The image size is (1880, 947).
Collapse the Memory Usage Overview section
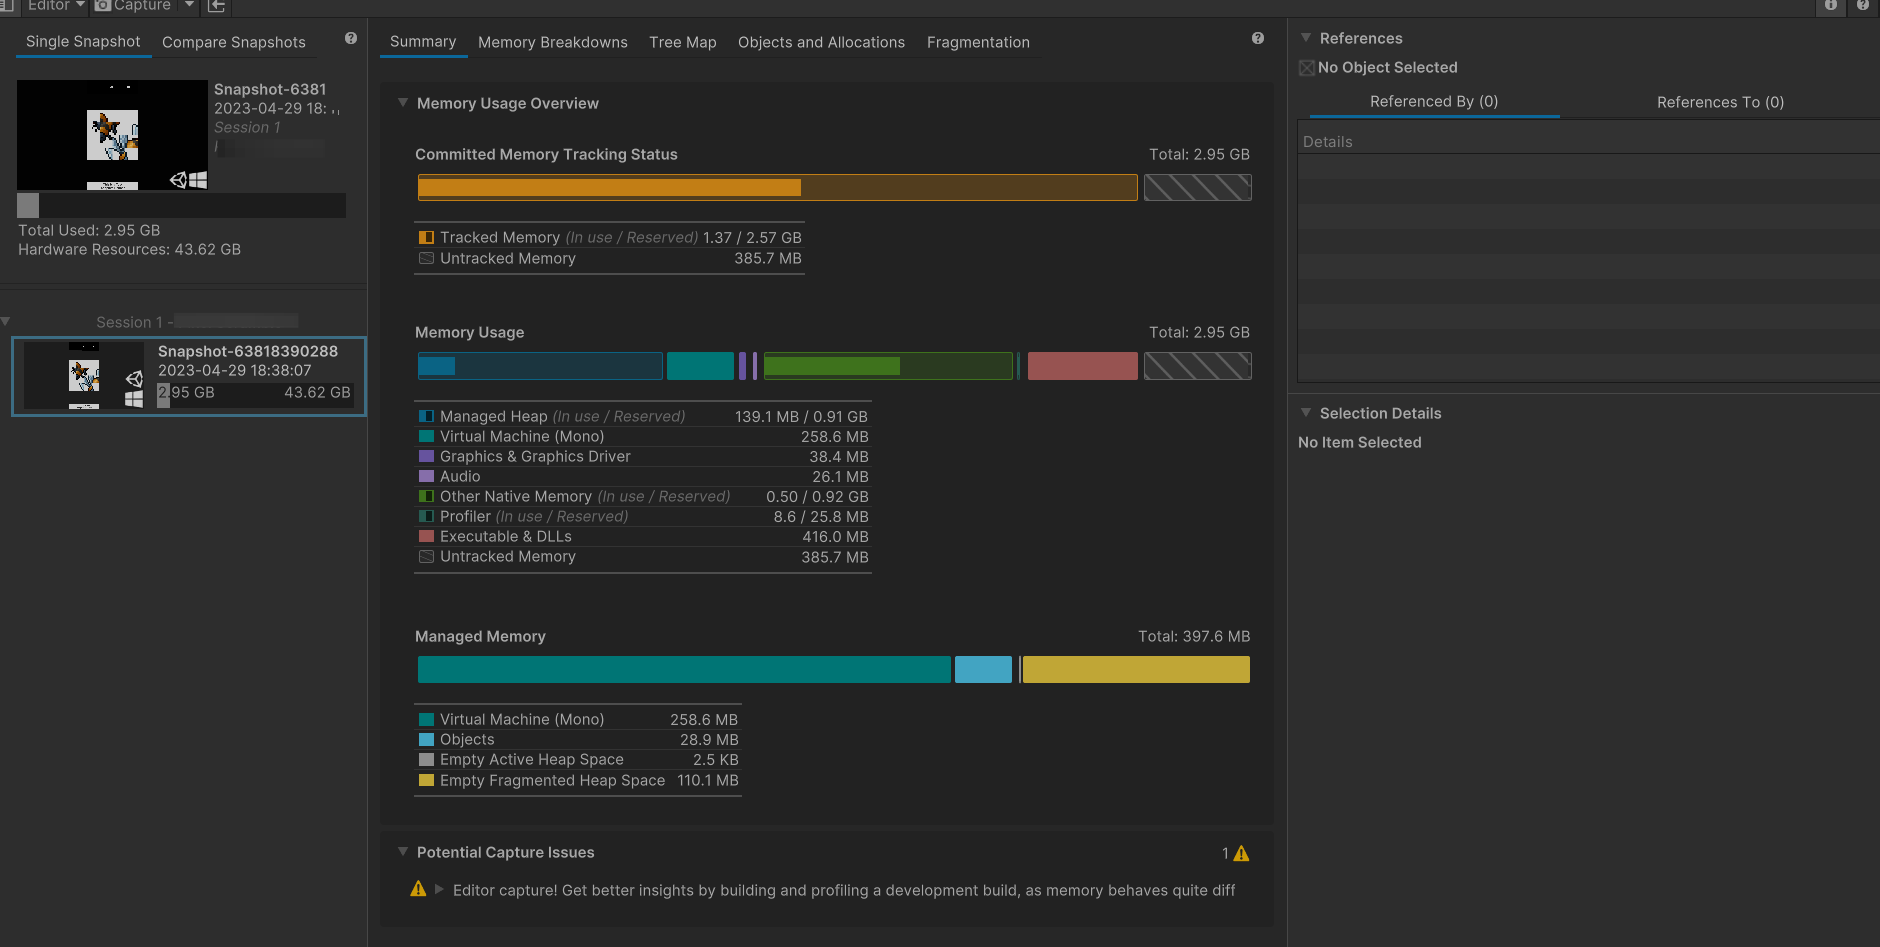[x=403, y=103]
